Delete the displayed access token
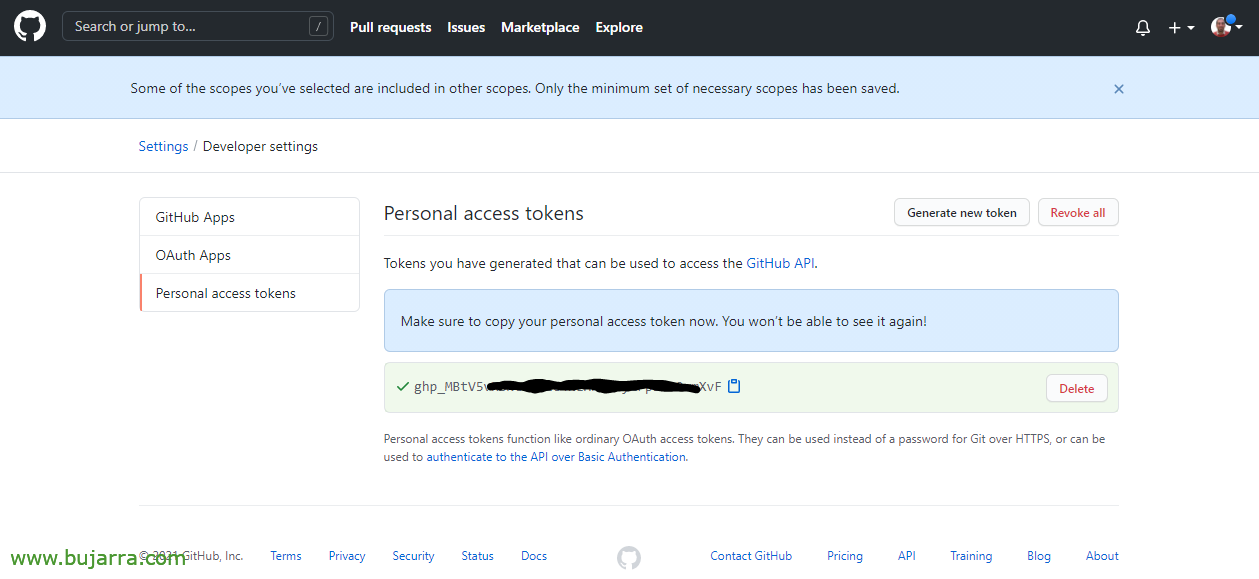 coord(1076,388)
